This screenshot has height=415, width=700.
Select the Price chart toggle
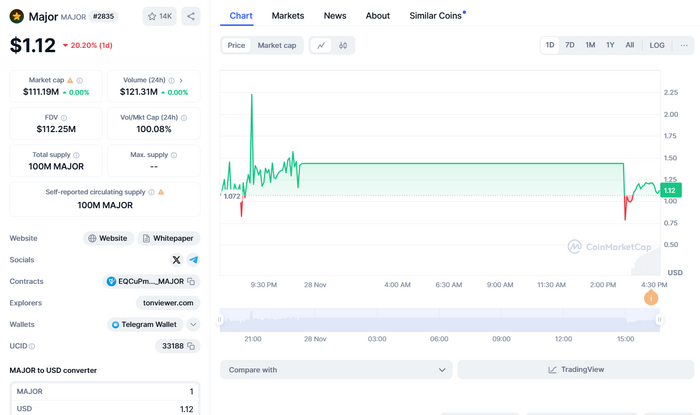236,45
